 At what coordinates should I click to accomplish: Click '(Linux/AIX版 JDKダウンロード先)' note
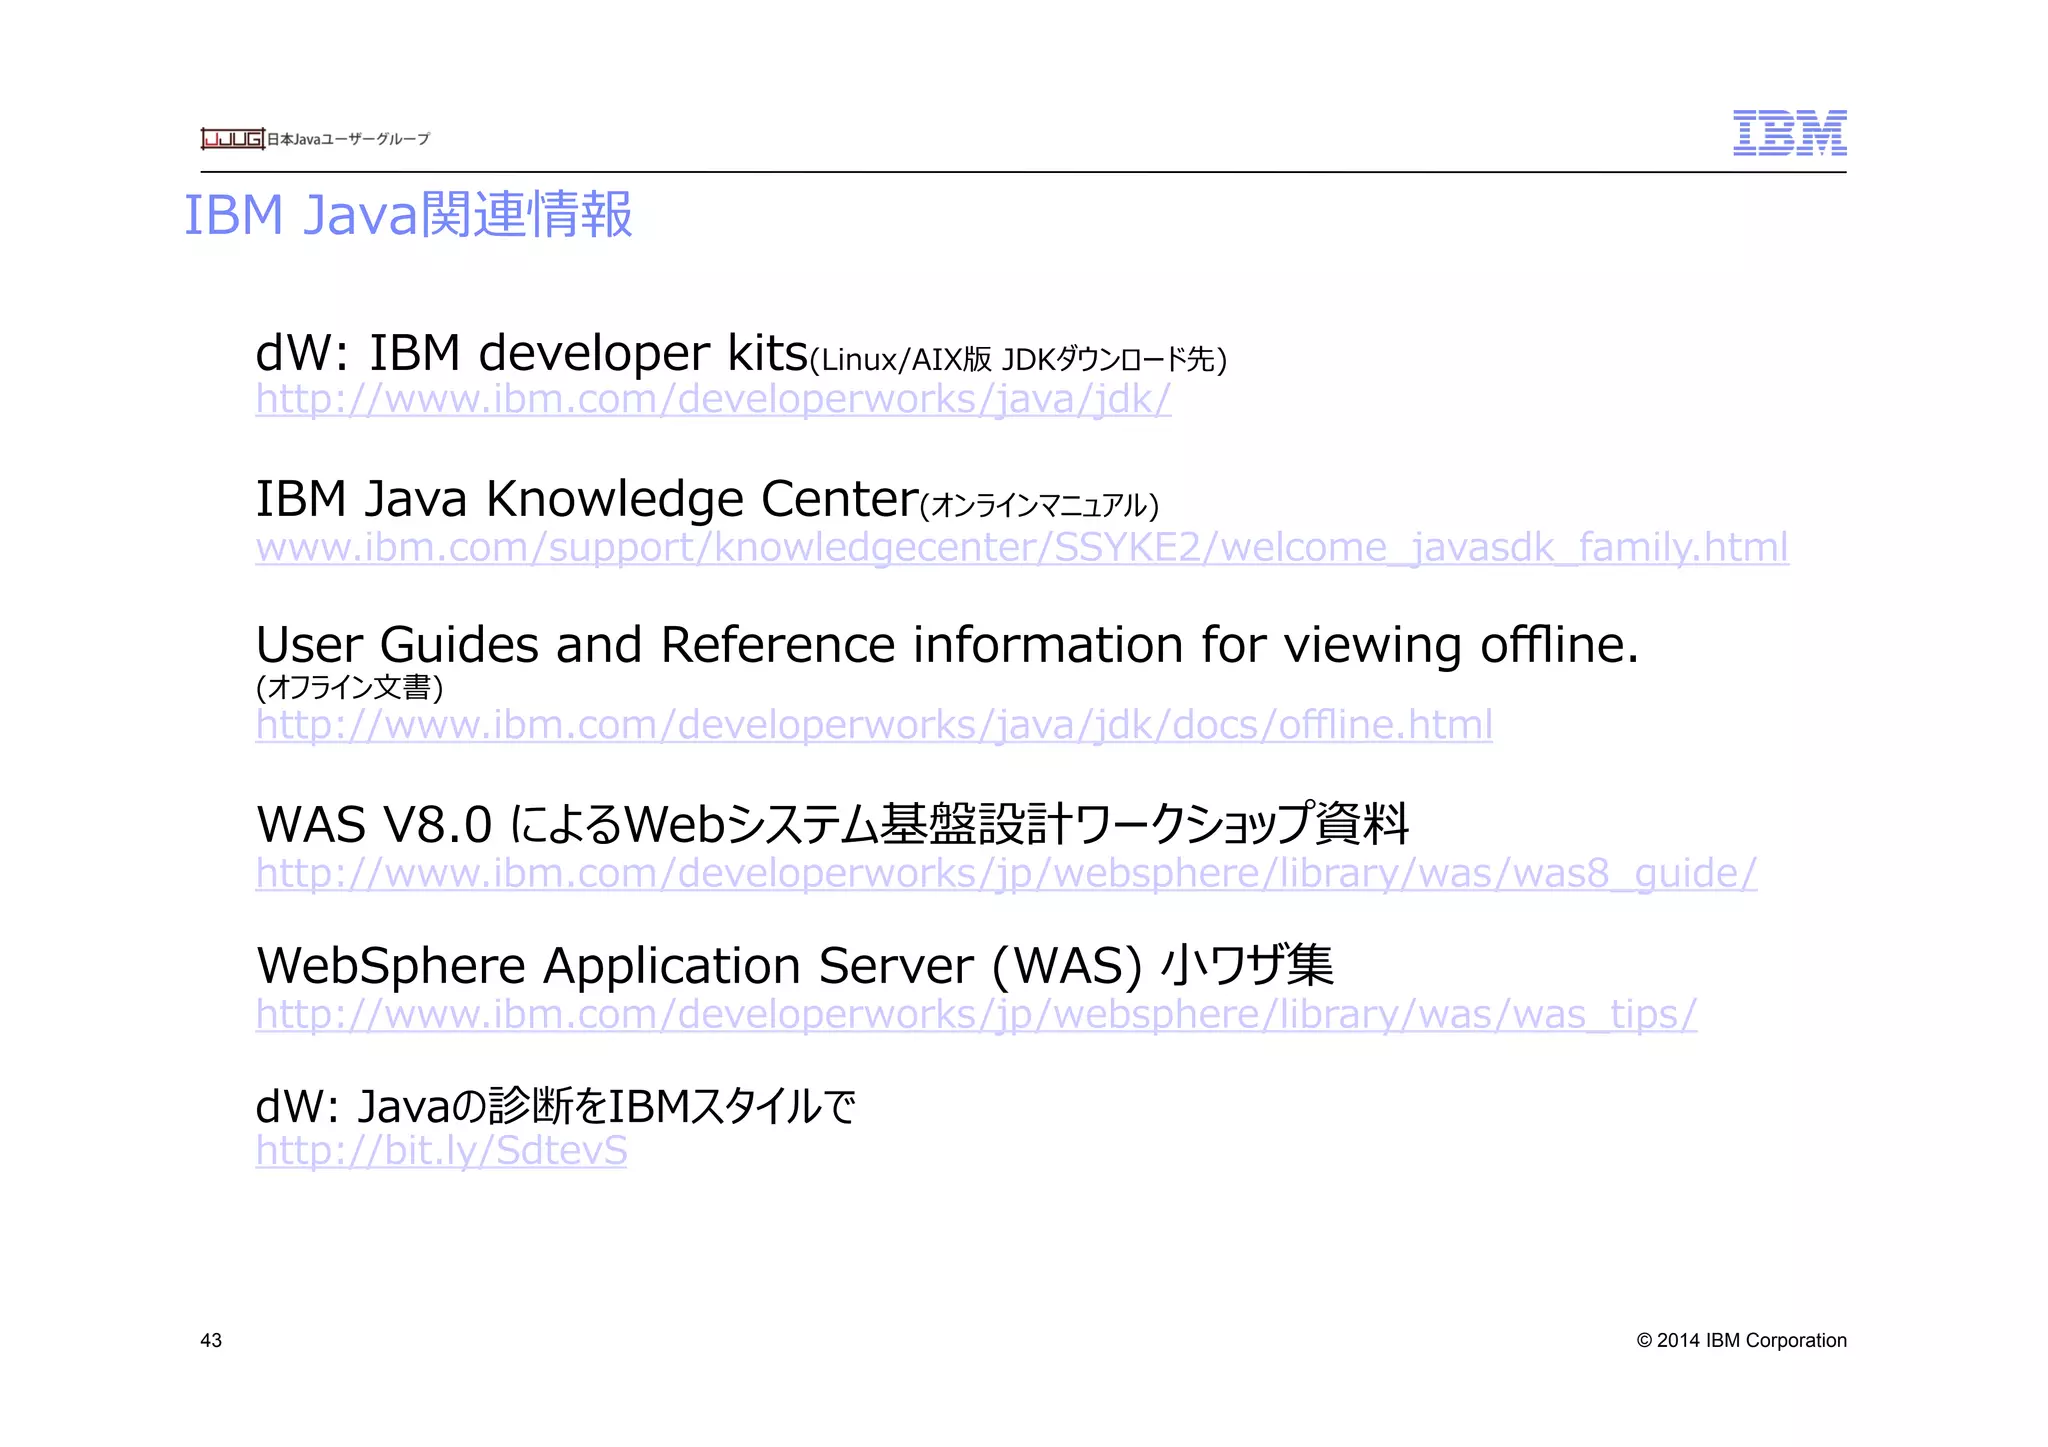[x=1018, y=359]
